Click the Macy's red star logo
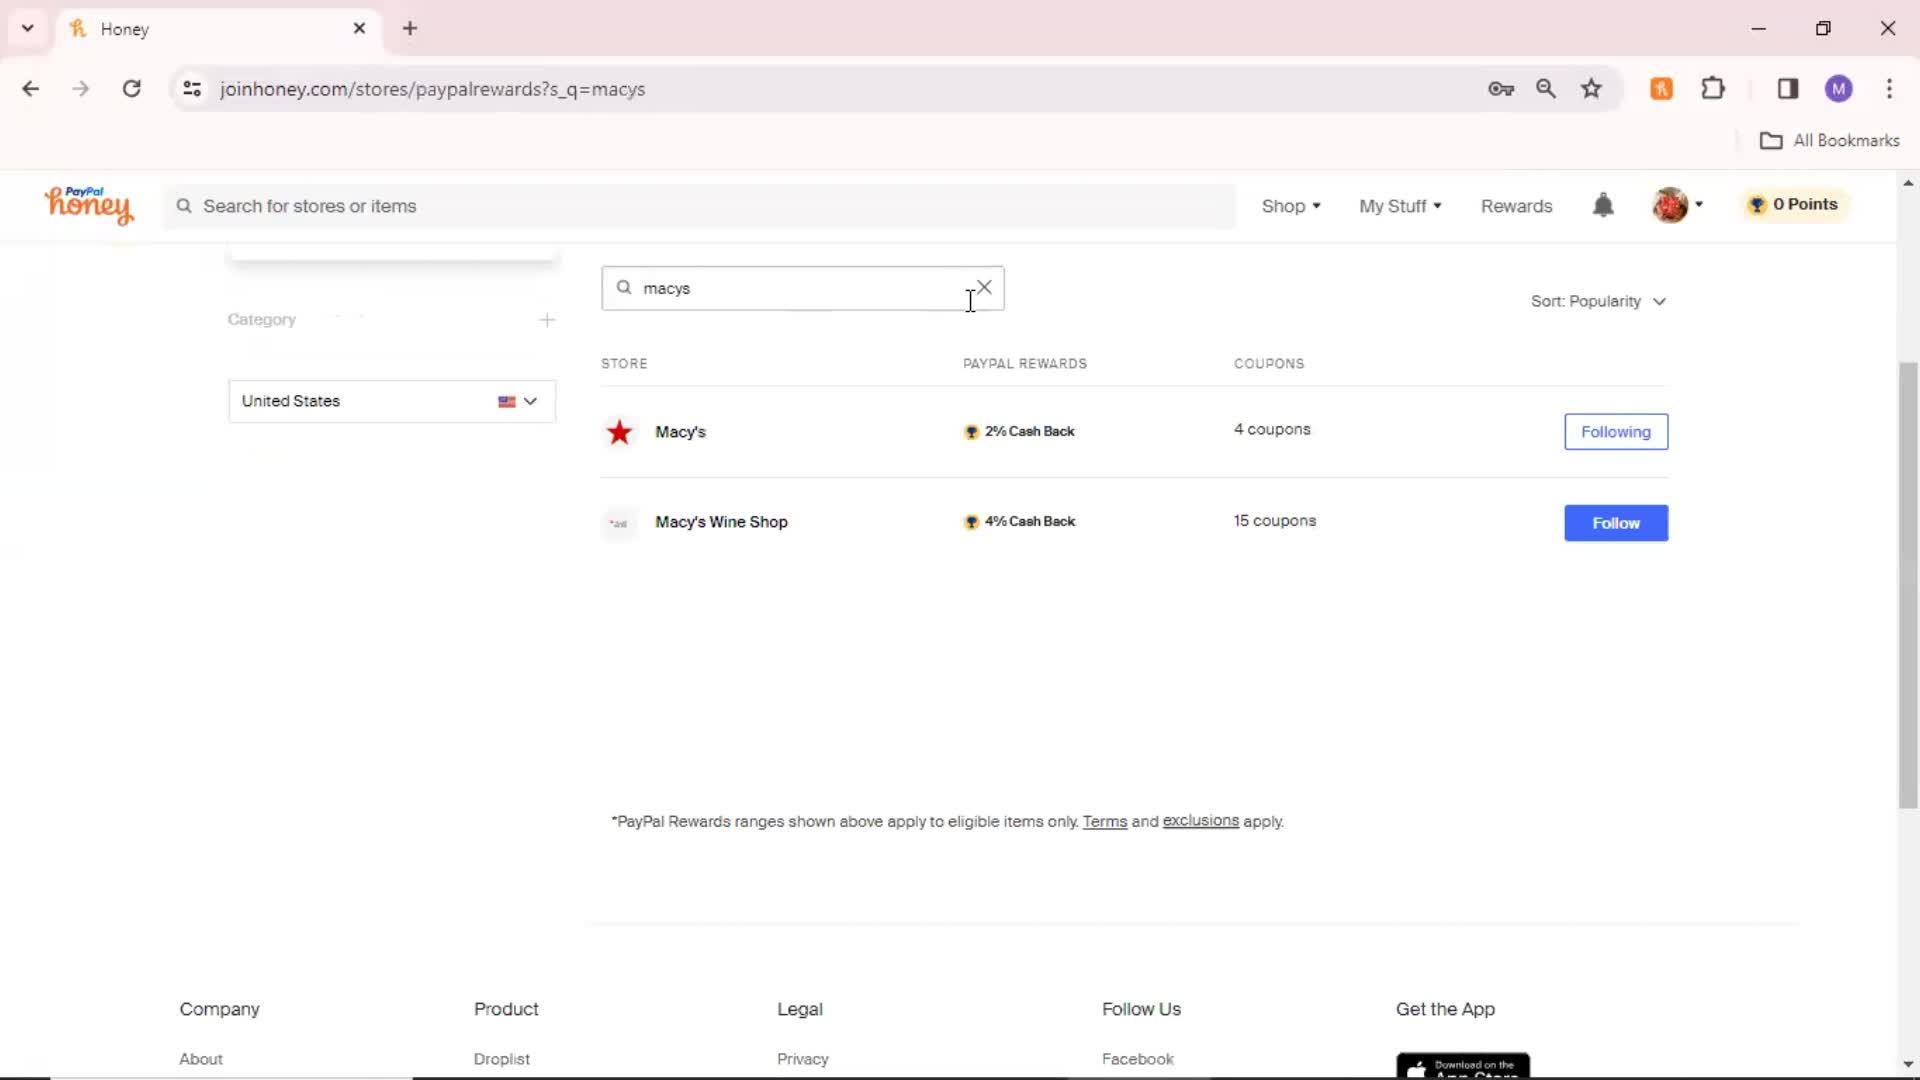 point(619,432)
